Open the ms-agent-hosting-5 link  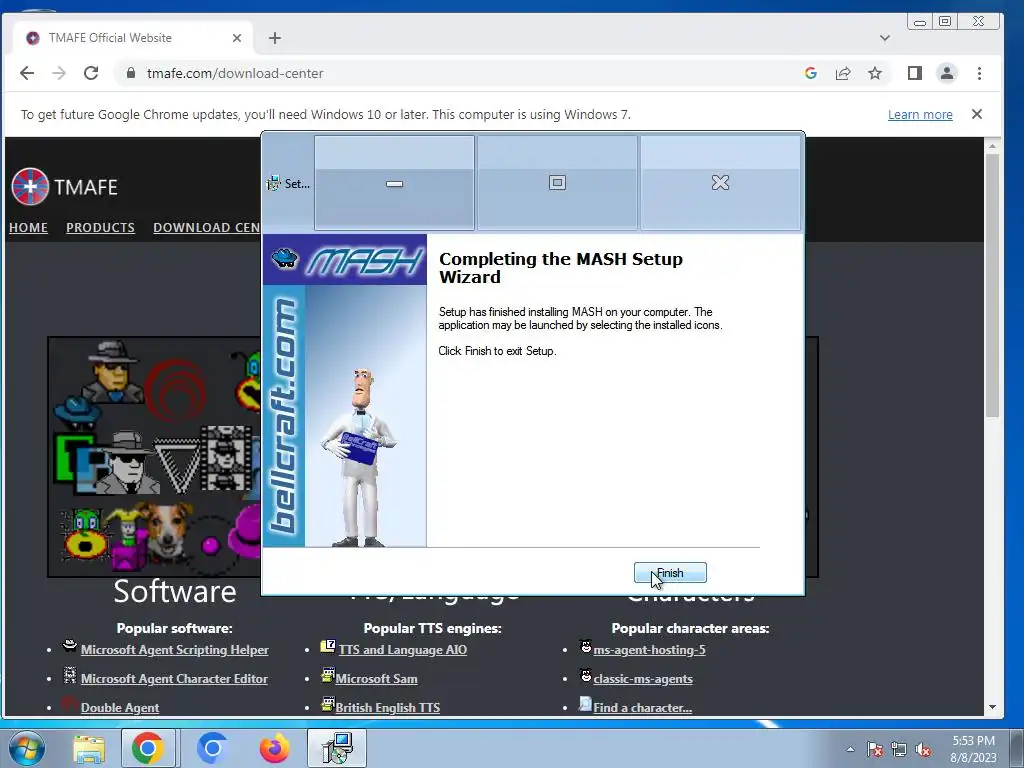[649, 650]
